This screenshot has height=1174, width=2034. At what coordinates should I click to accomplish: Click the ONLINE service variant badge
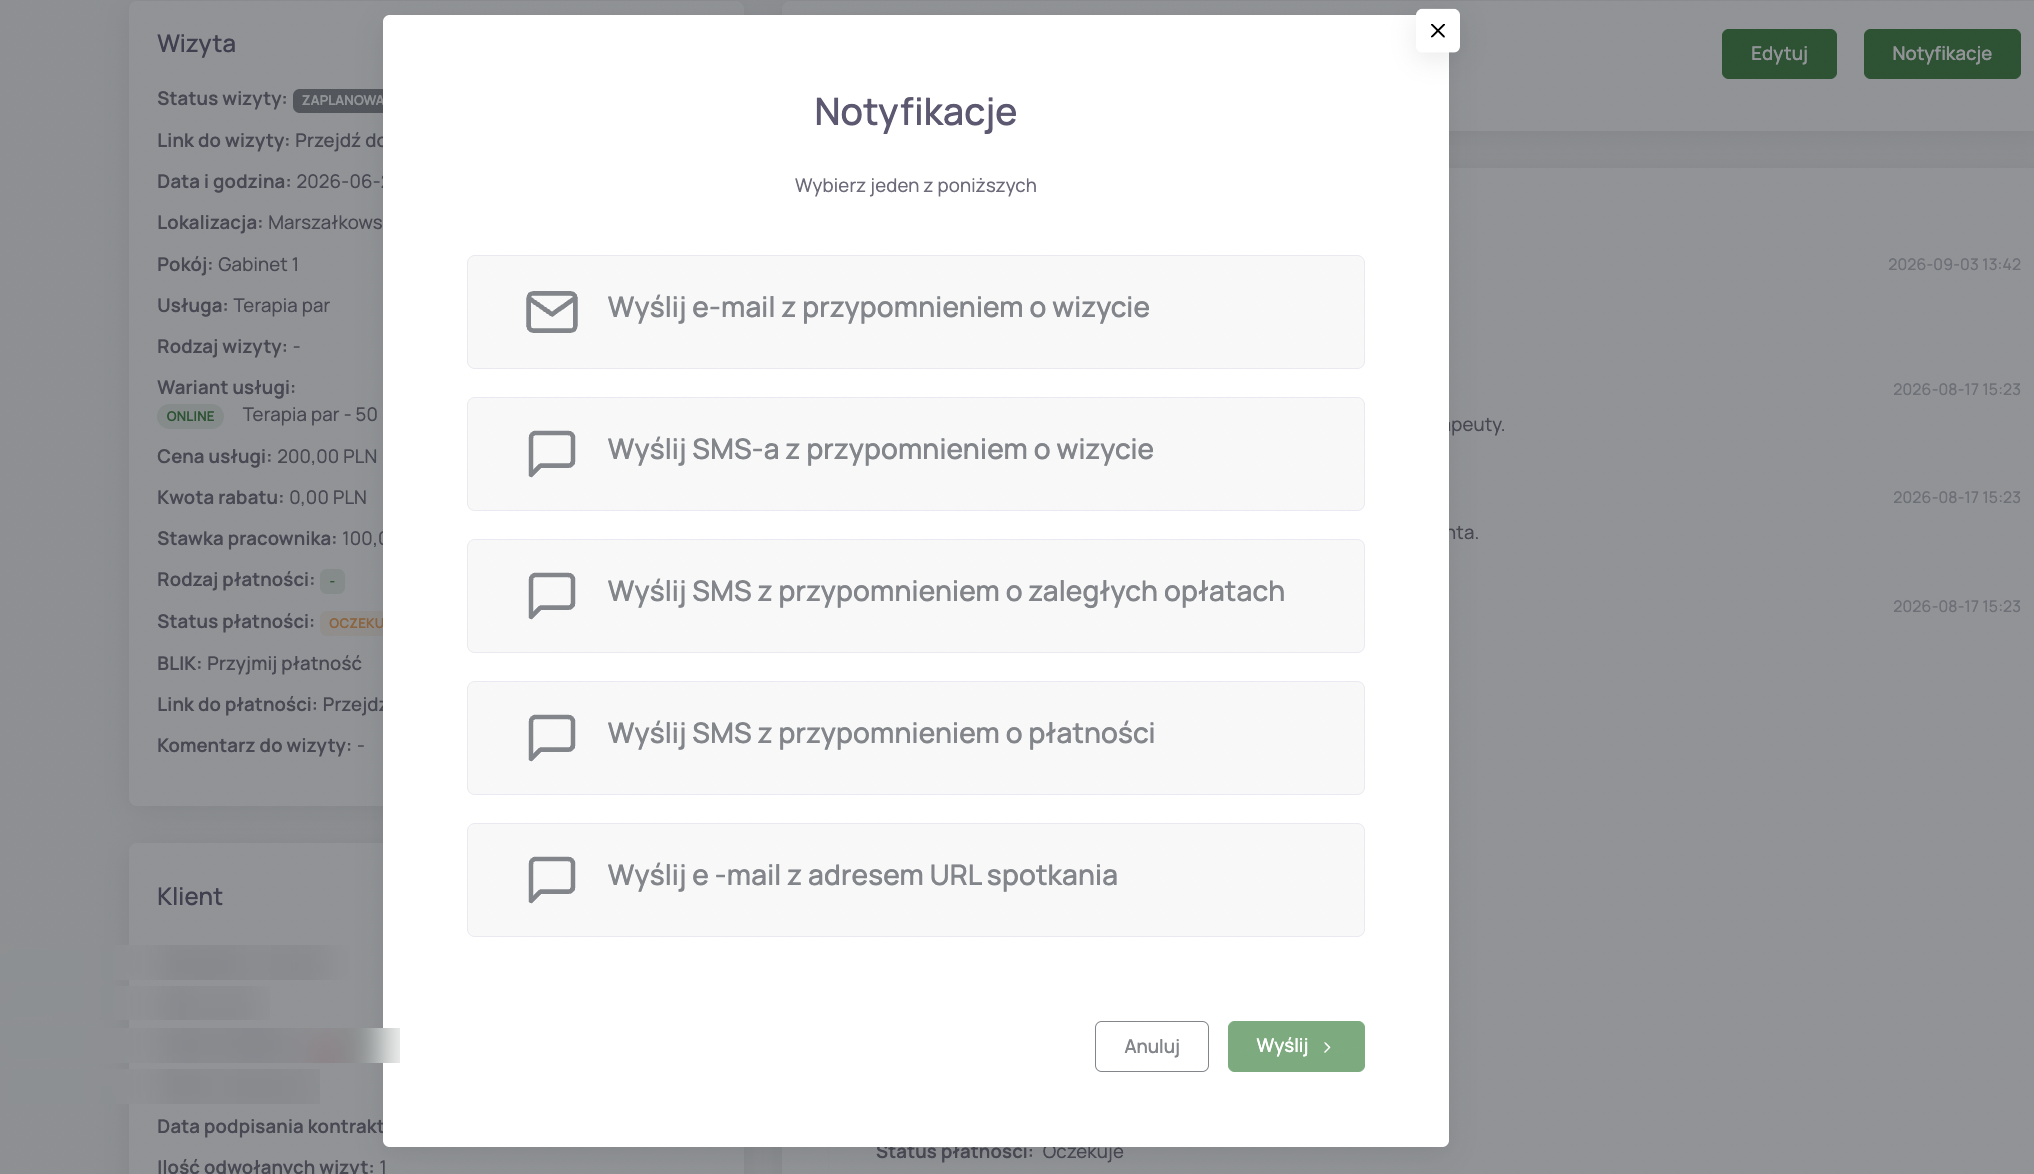pos(190,416)
